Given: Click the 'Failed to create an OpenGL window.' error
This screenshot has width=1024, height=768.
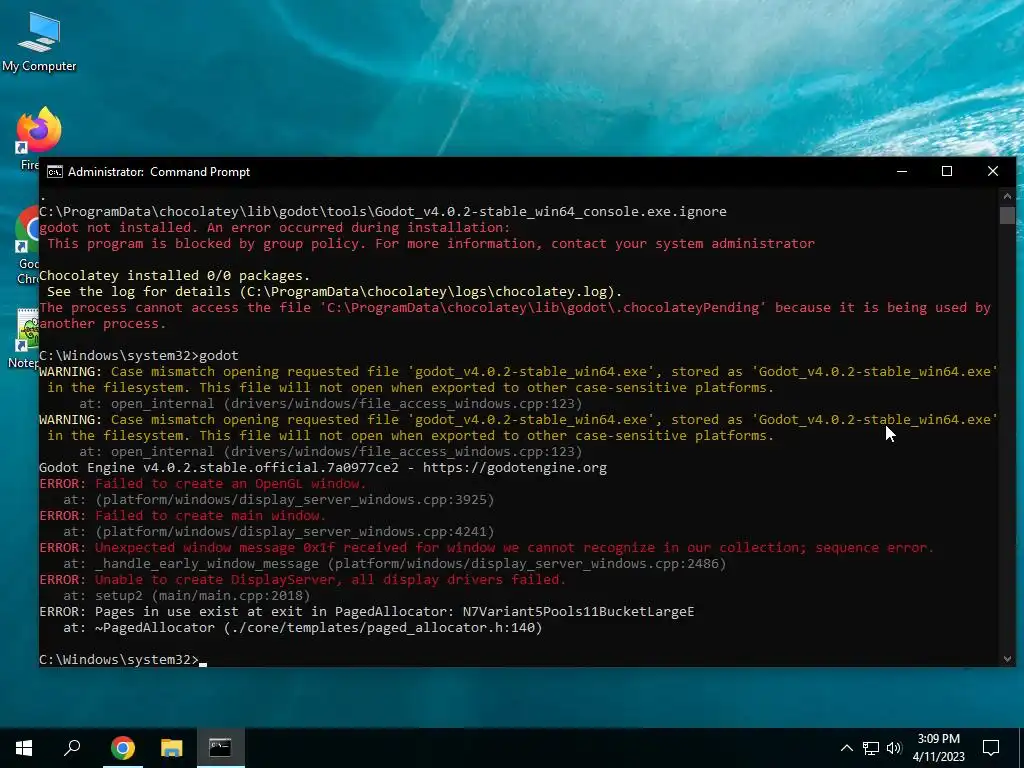Looking at the screenshot, I should (x=203, y=483).
